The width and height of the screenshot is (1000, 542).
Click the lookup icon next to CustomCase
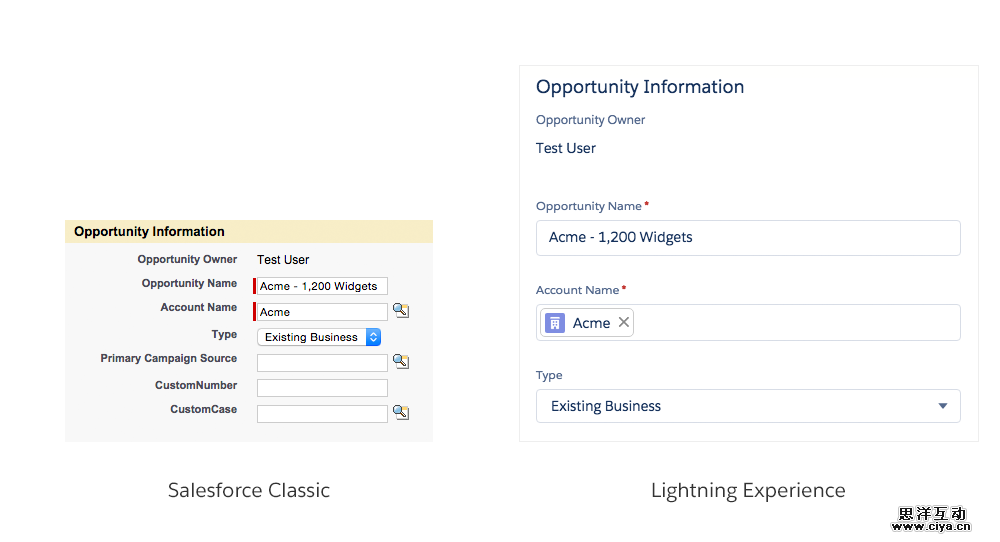[x=400, y=412]
